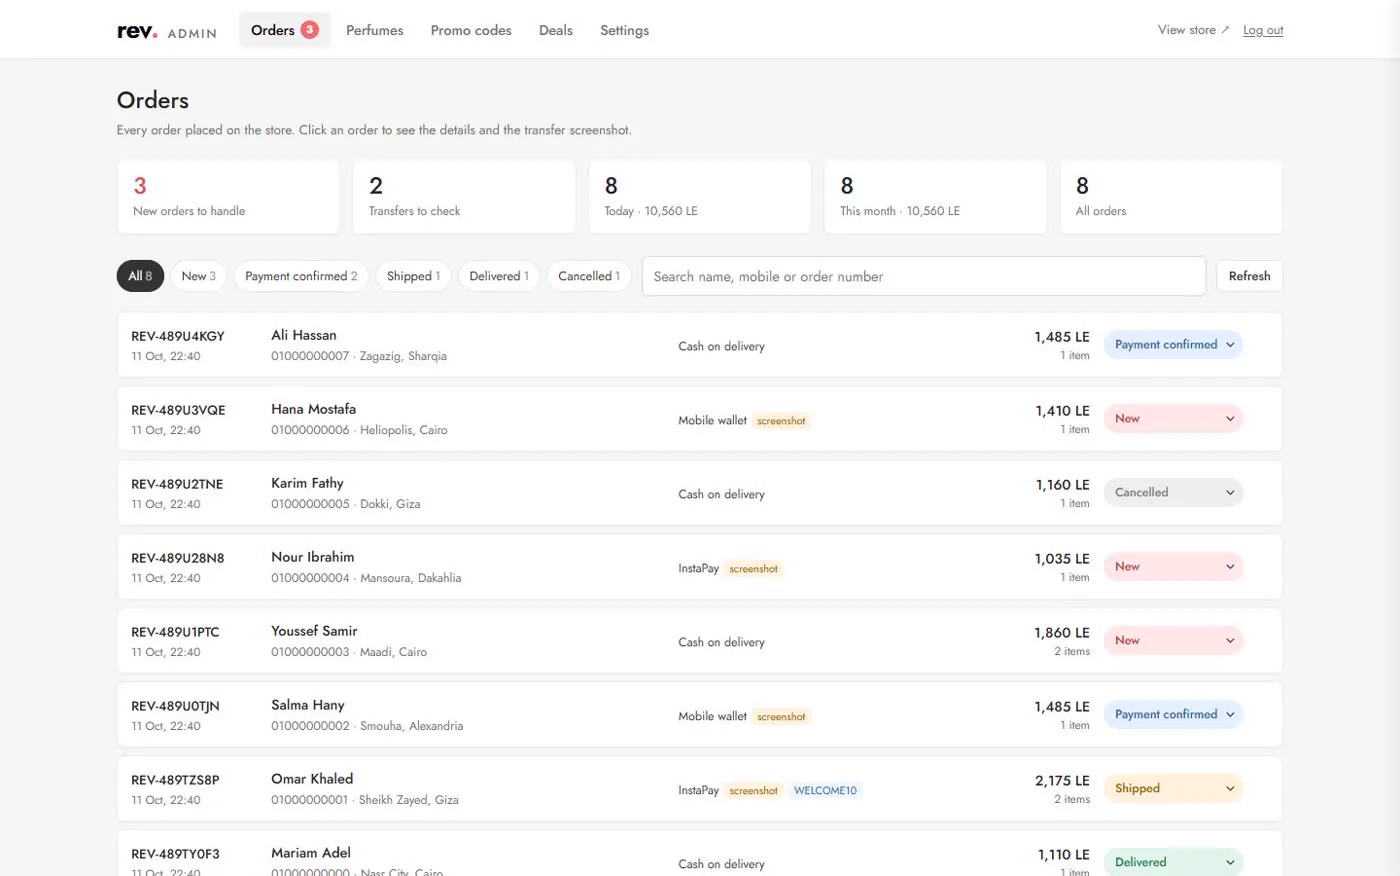1400x876 pixels.
Task: Click the rev. ADMIN logo
Action: coord(167,31)
